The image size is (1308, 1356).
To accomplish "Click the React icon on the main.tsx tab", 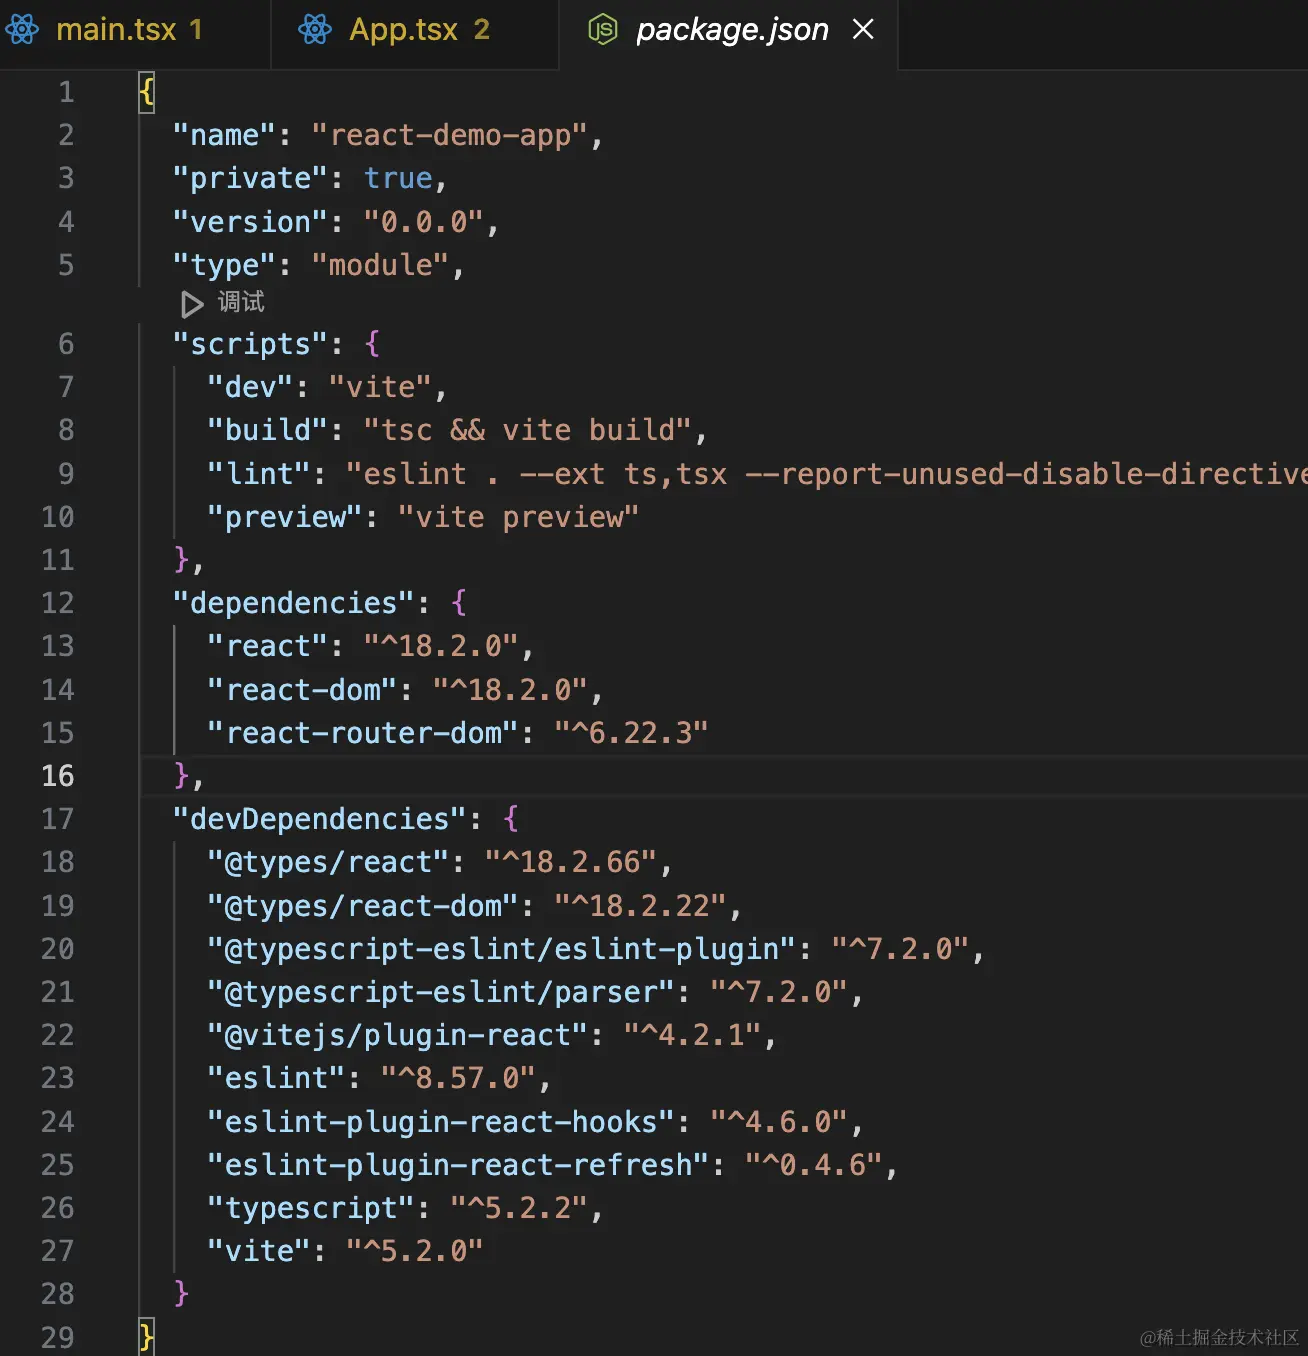I will (22, 29).
